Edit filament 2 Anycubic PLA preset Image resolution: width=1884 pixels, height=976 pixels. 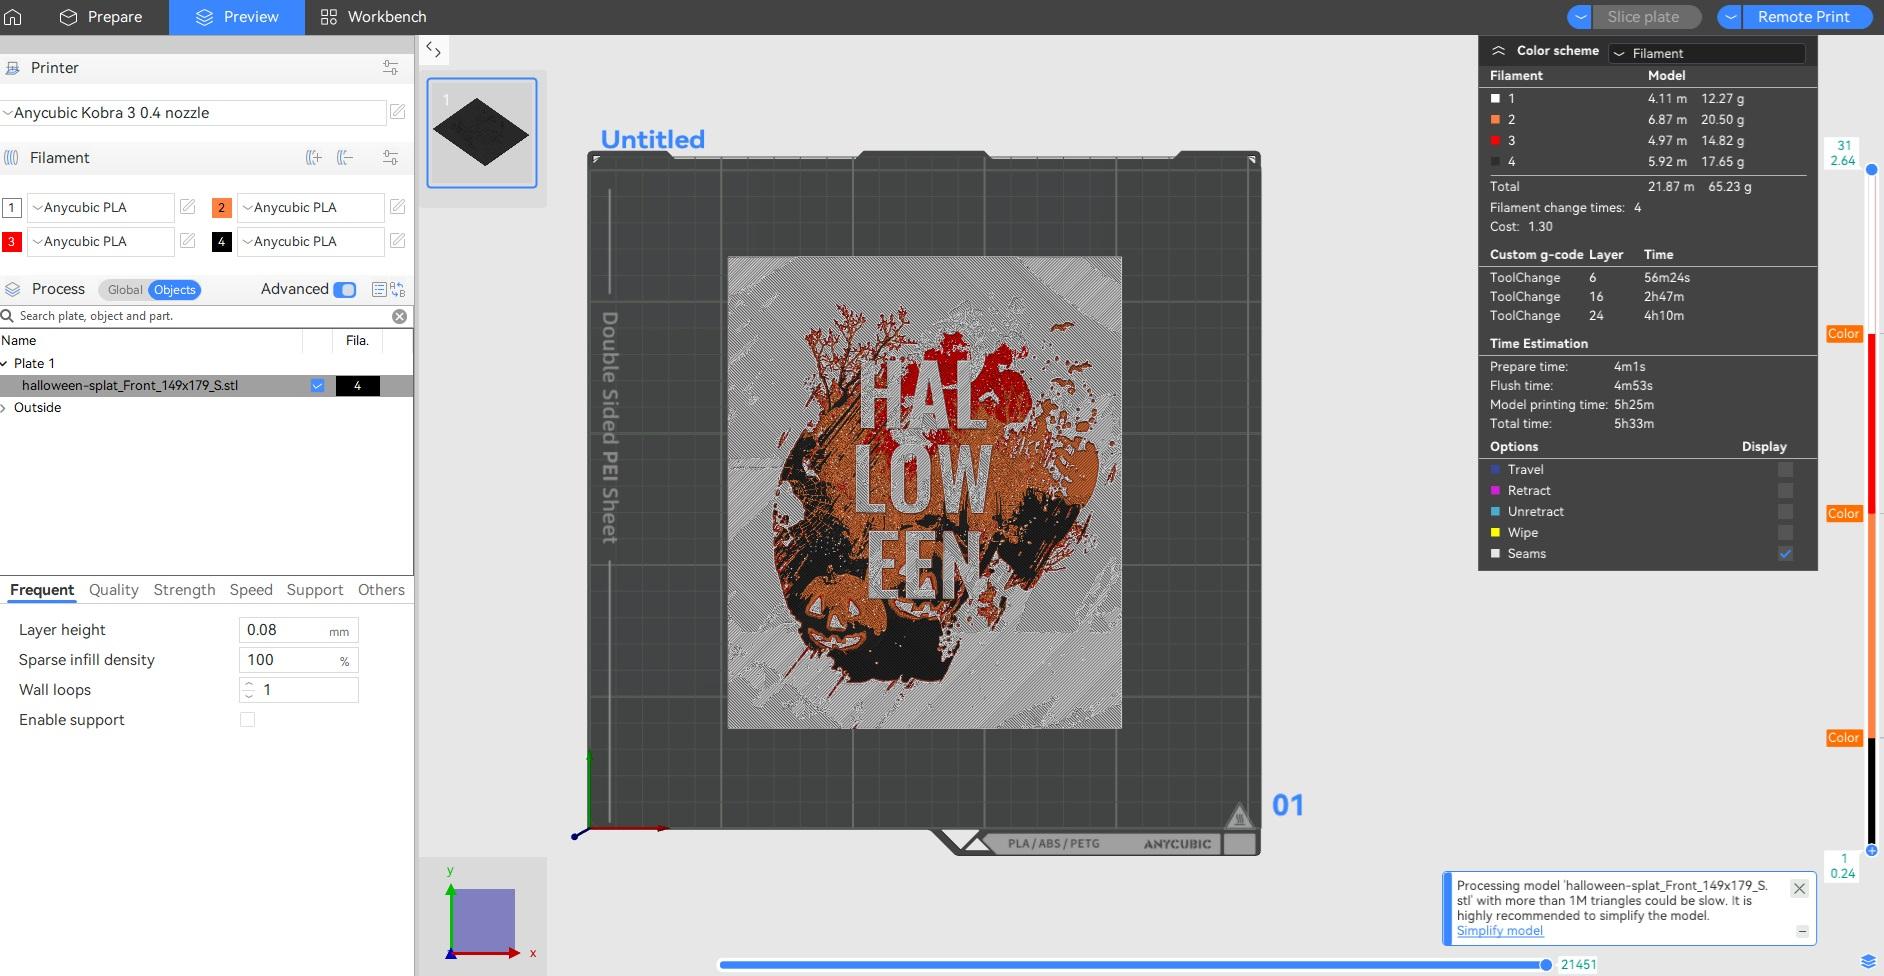(x=397, y=207)
